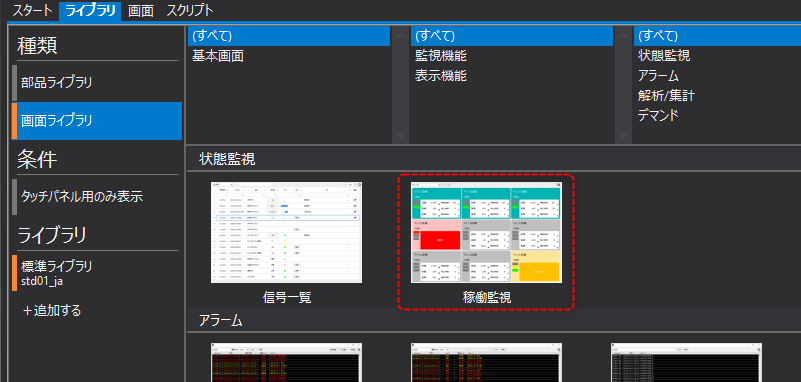Select (すべて) in the rightmost filter list

[717, 36]
